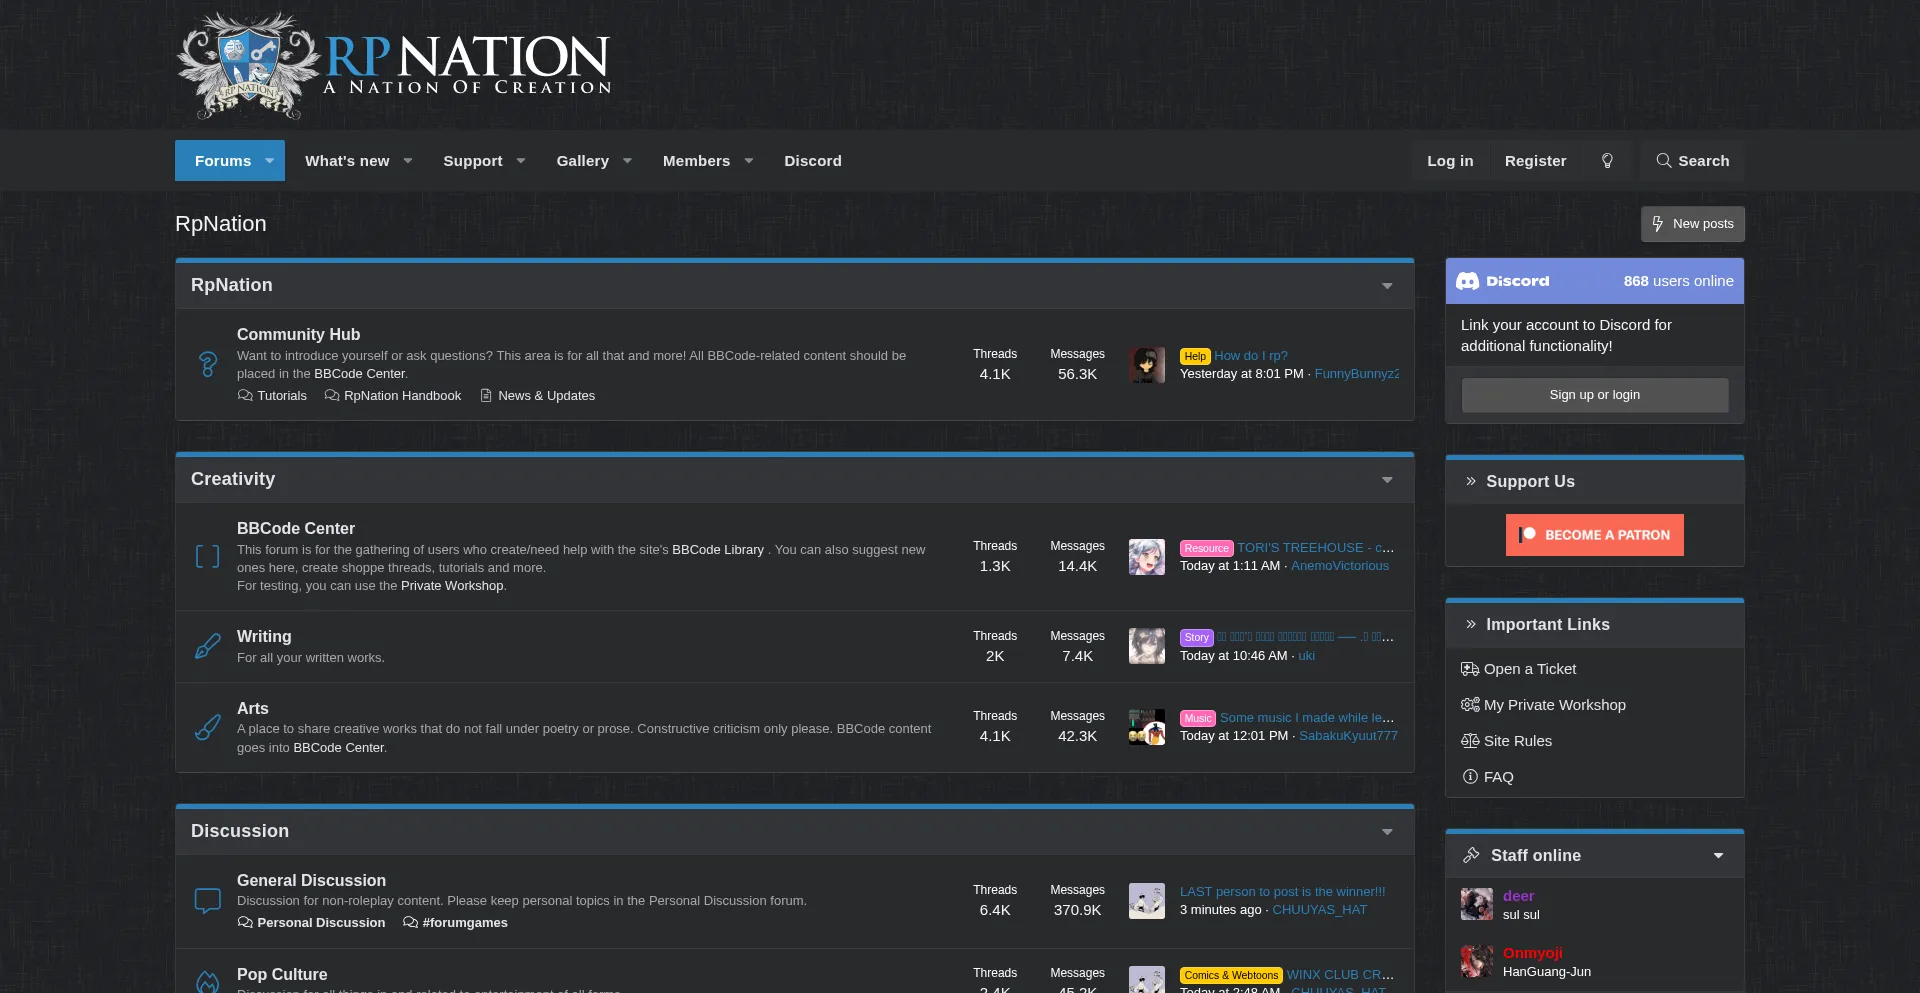Screen dimensions: 1920x993
Task: Open the Site Rules link
Action: point(1517,741)
